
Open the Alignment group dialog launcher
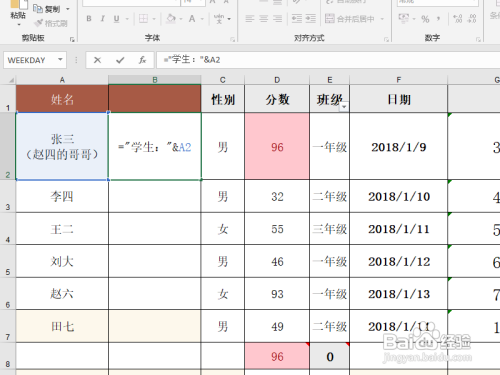386,39
